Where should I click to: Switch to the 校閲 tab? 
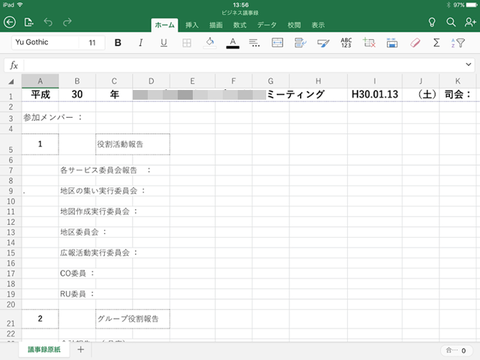[294, 25]
